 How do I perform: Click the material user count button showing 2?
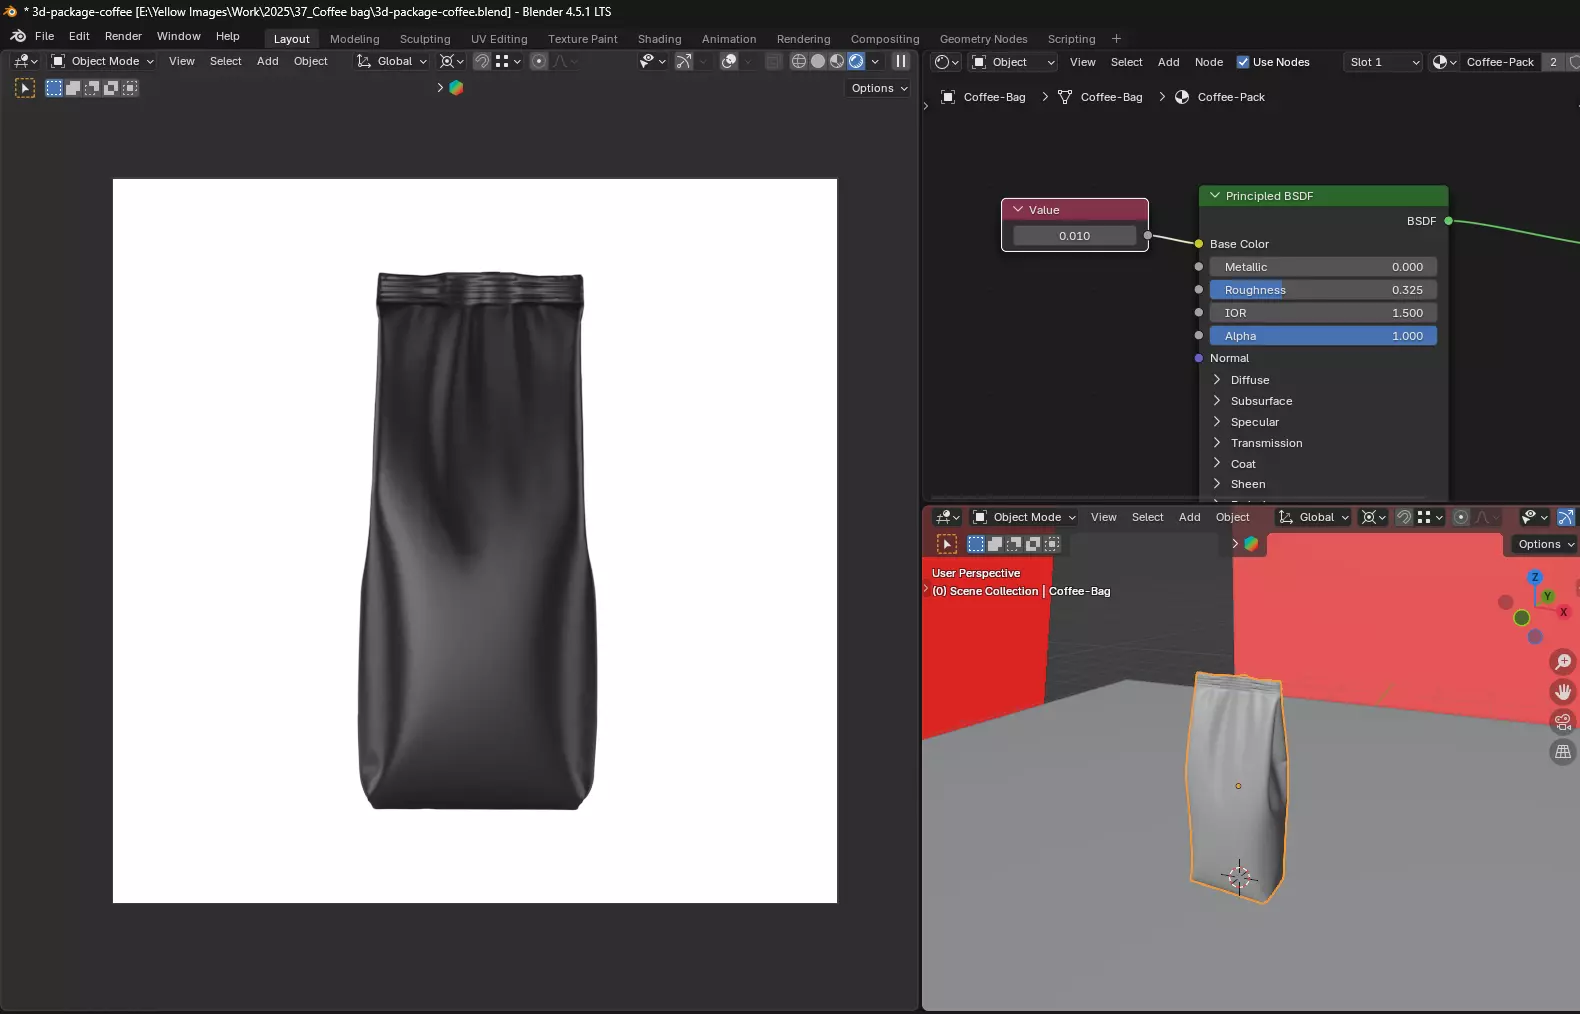pos(1553,62)
